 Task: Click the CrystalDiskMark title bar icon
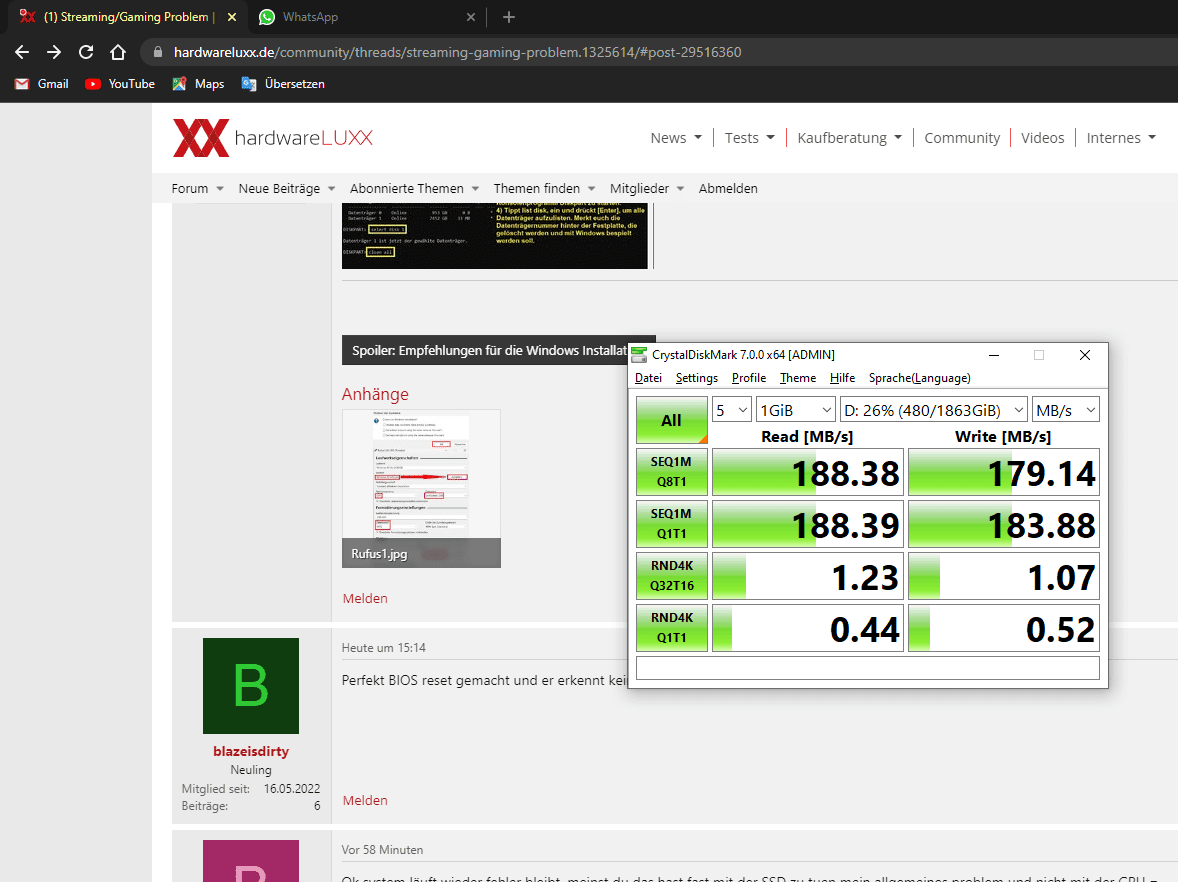pyautogui.click(x=639, y=355)
